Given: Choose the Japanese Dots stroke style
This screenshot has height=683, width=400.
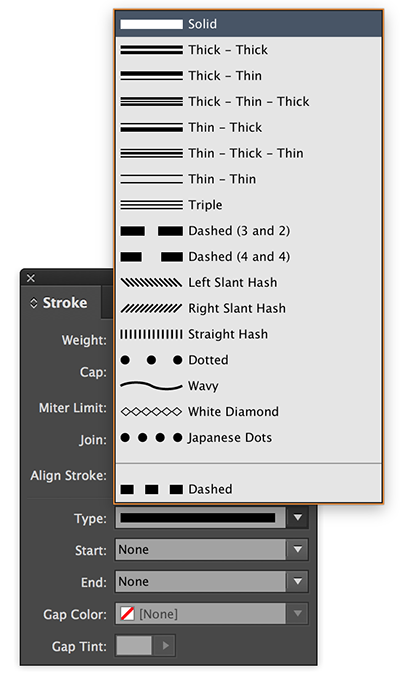Looking at the screenshot, I should click(249, 437).
